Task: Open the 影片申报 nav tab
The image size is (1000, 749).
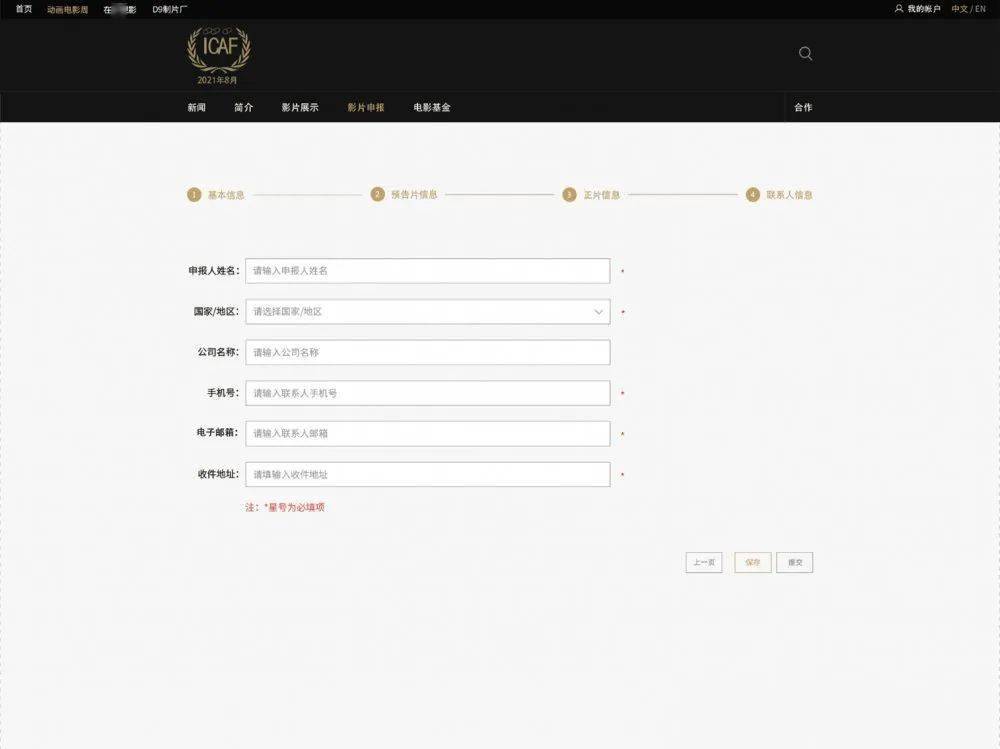Action: 365,107
